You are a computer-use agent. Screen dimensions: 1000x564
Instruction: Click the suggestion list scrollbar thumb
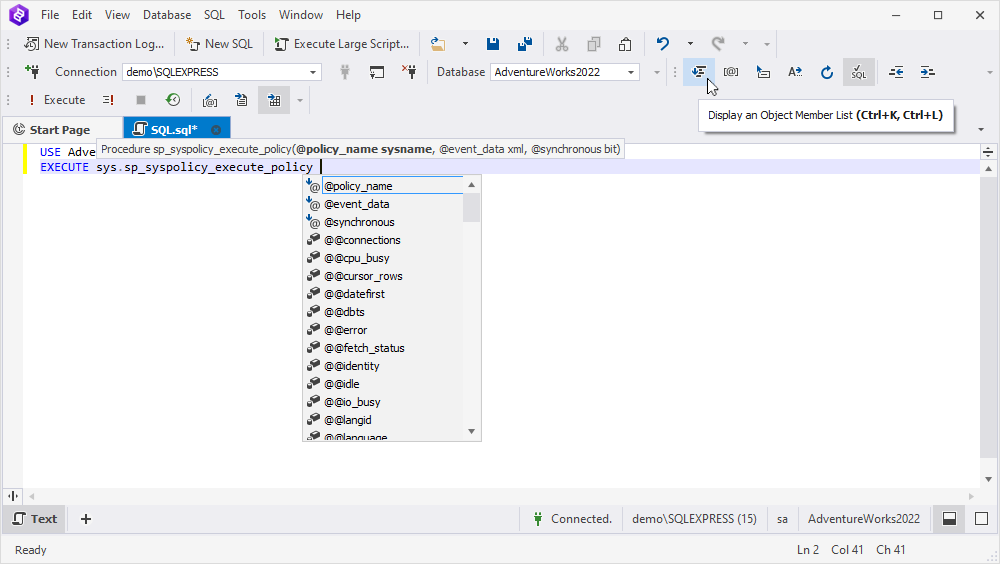471,208
